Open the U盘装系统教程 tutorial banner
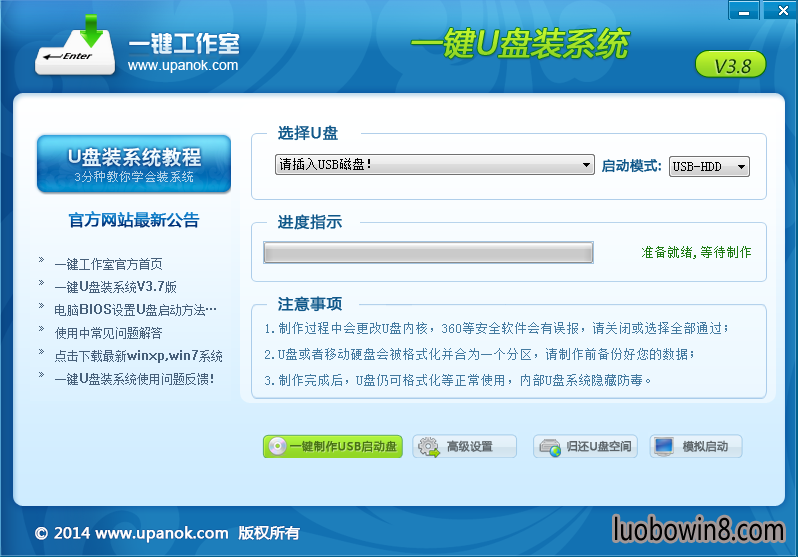Viewport: 798px width, 557px height. (x=134, y=164)
